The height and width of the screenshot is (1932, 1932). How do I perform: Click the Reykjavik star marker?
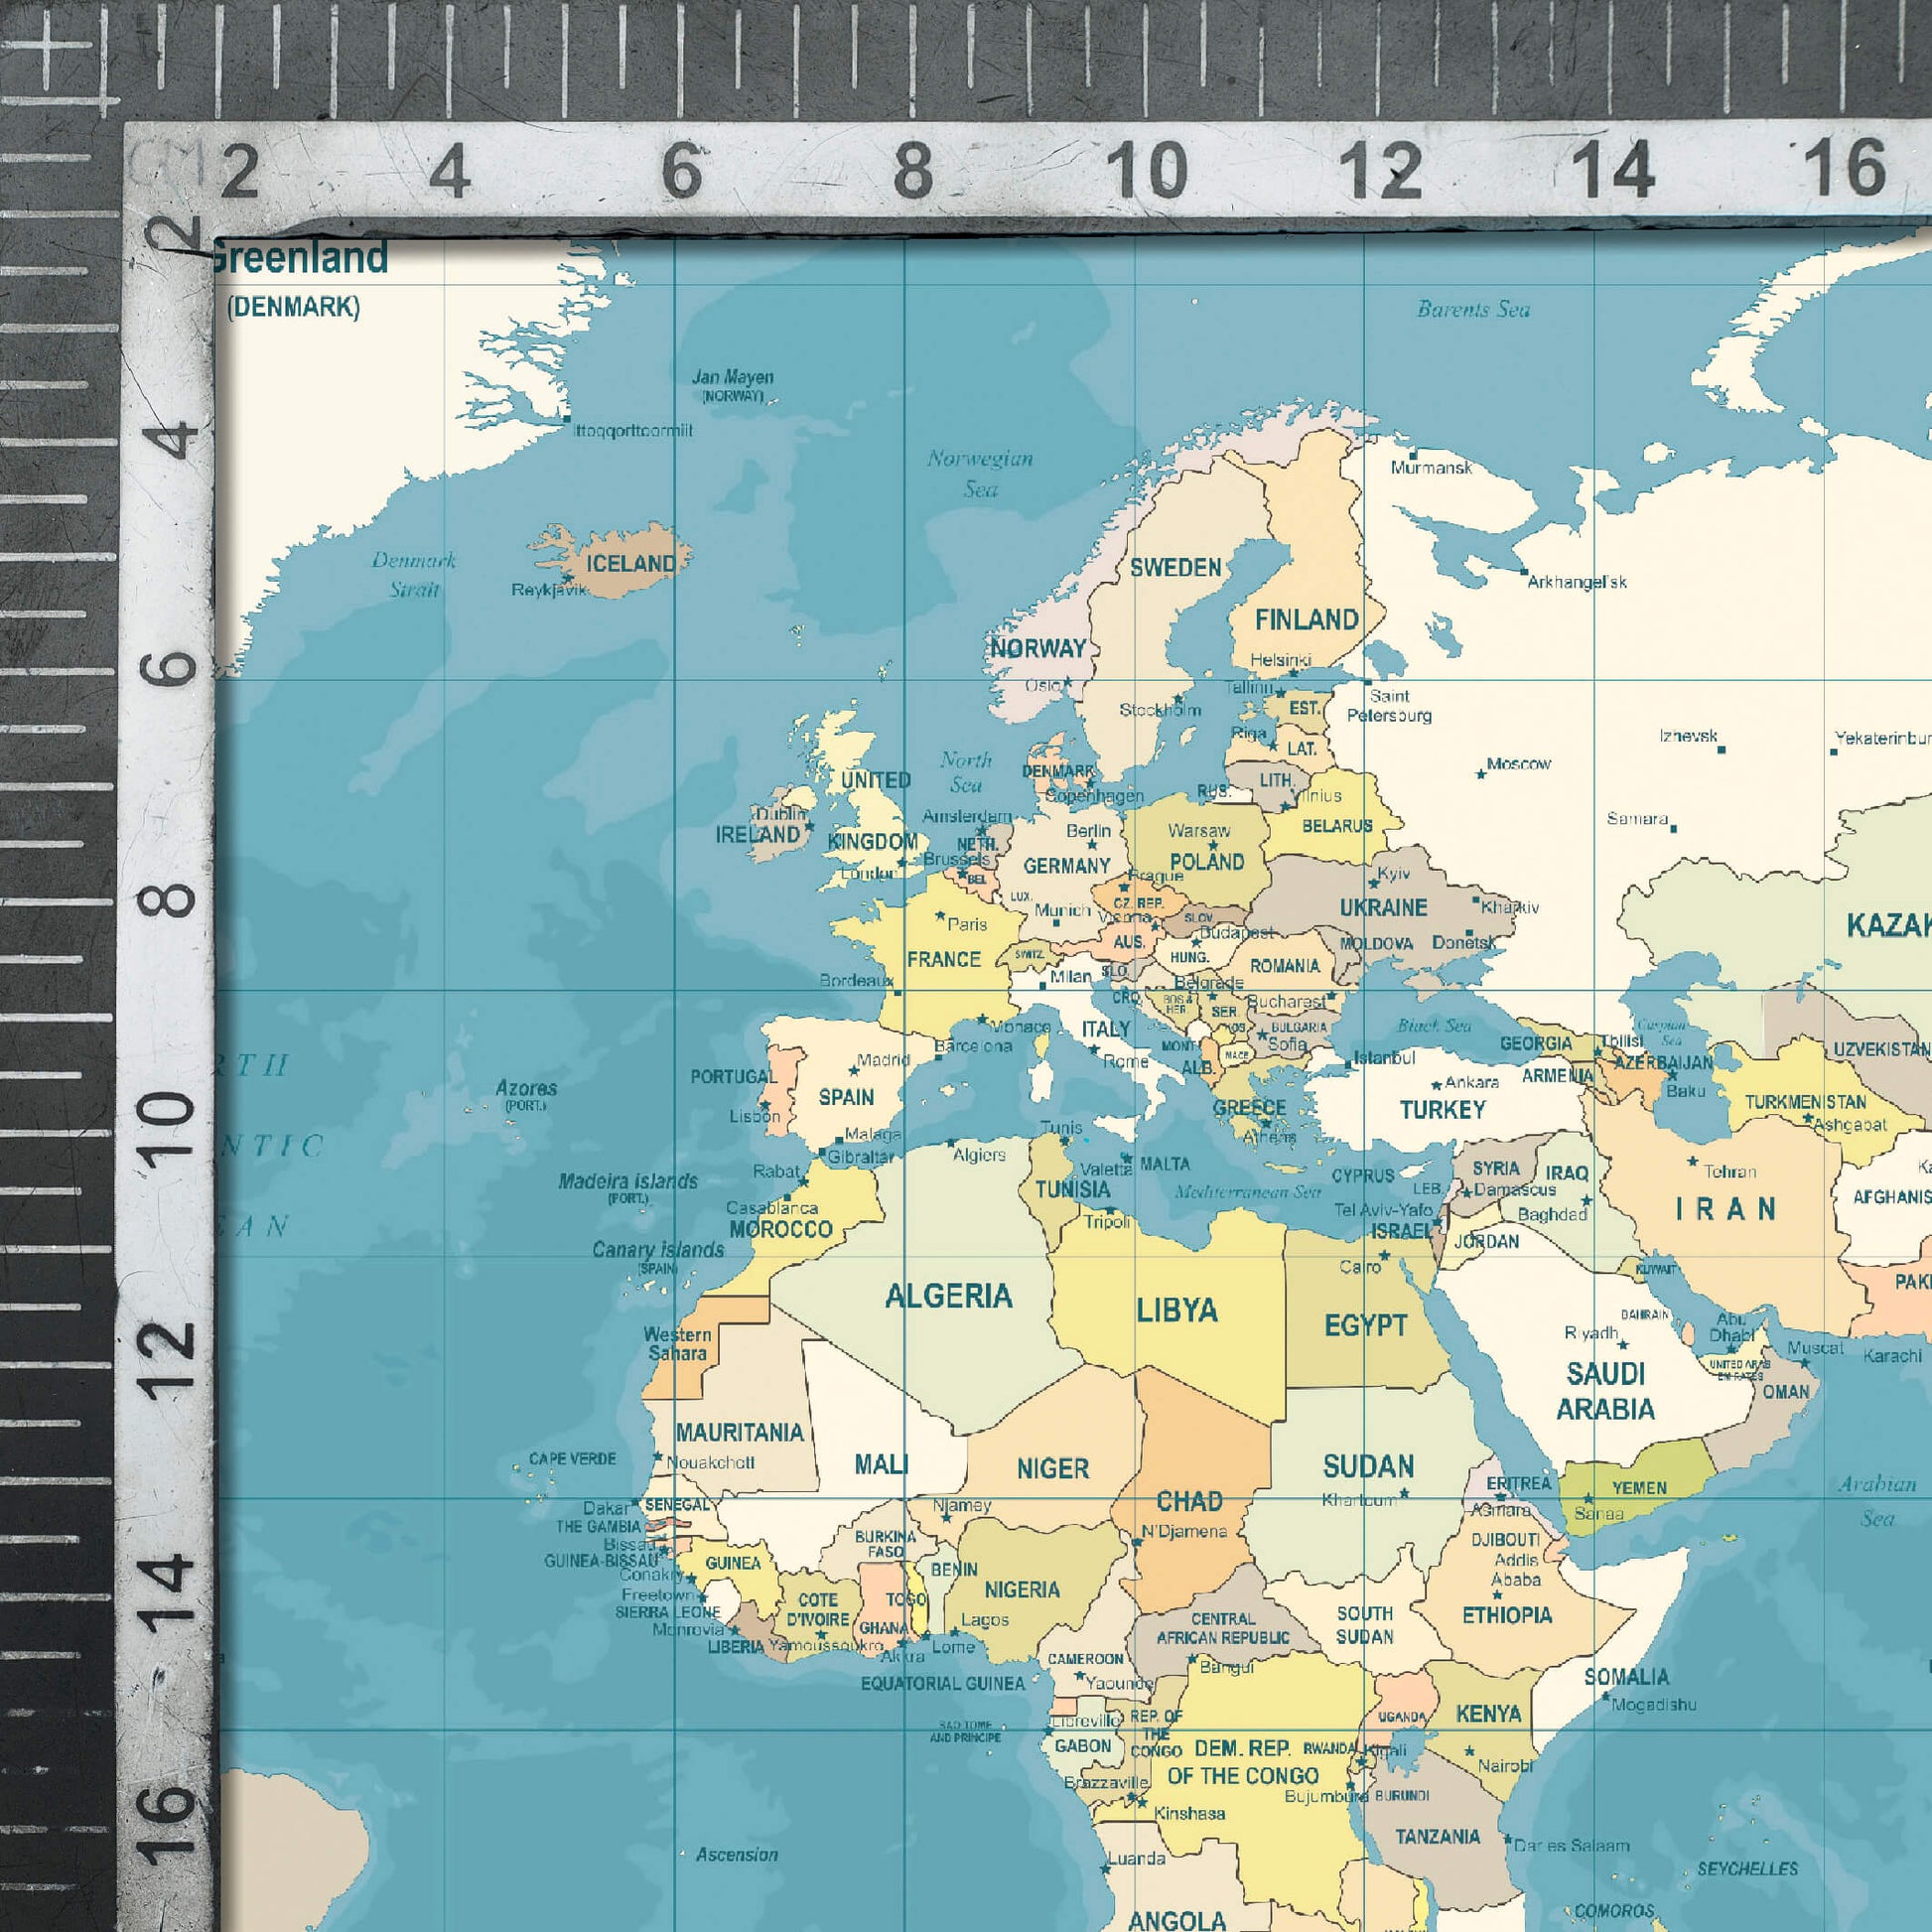point(568,578)
